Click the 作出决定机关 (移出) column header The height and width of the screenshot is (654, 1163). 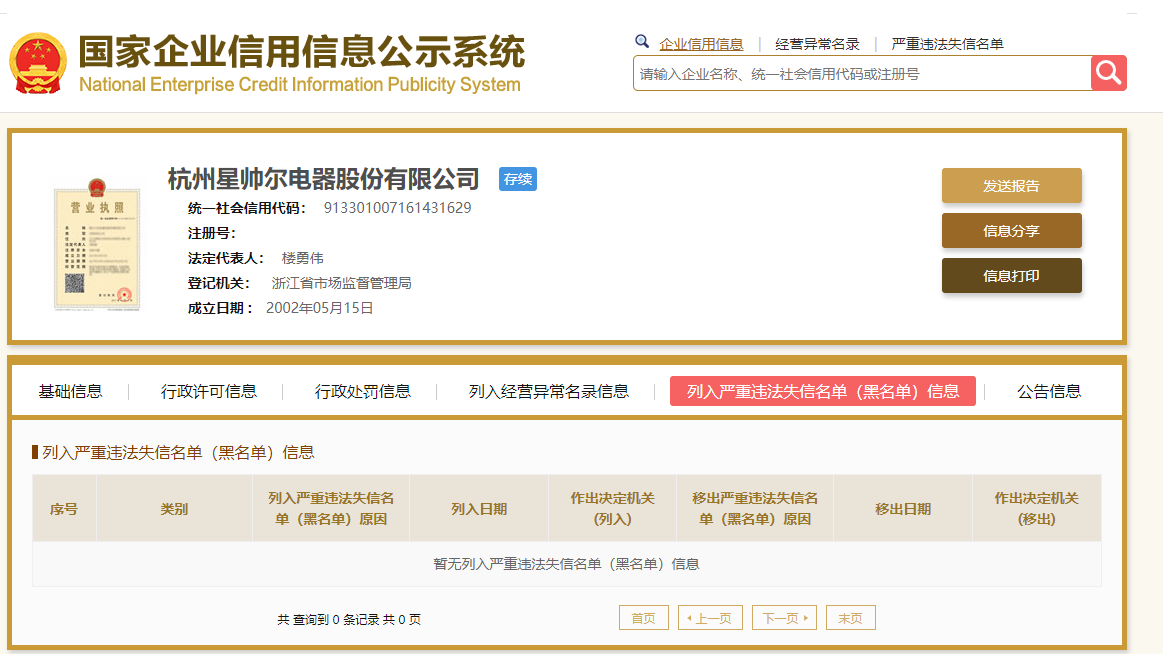click(1036, 509)
